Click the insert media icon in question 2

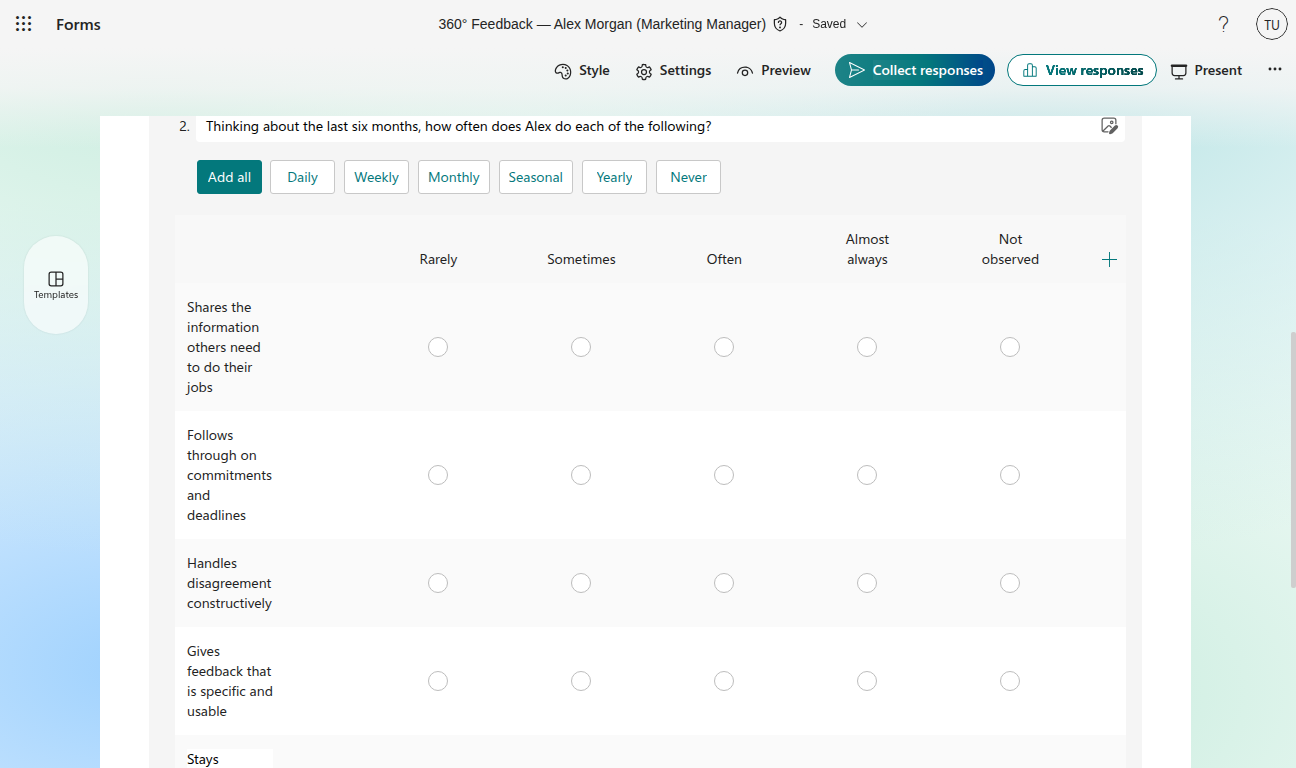1109,126
